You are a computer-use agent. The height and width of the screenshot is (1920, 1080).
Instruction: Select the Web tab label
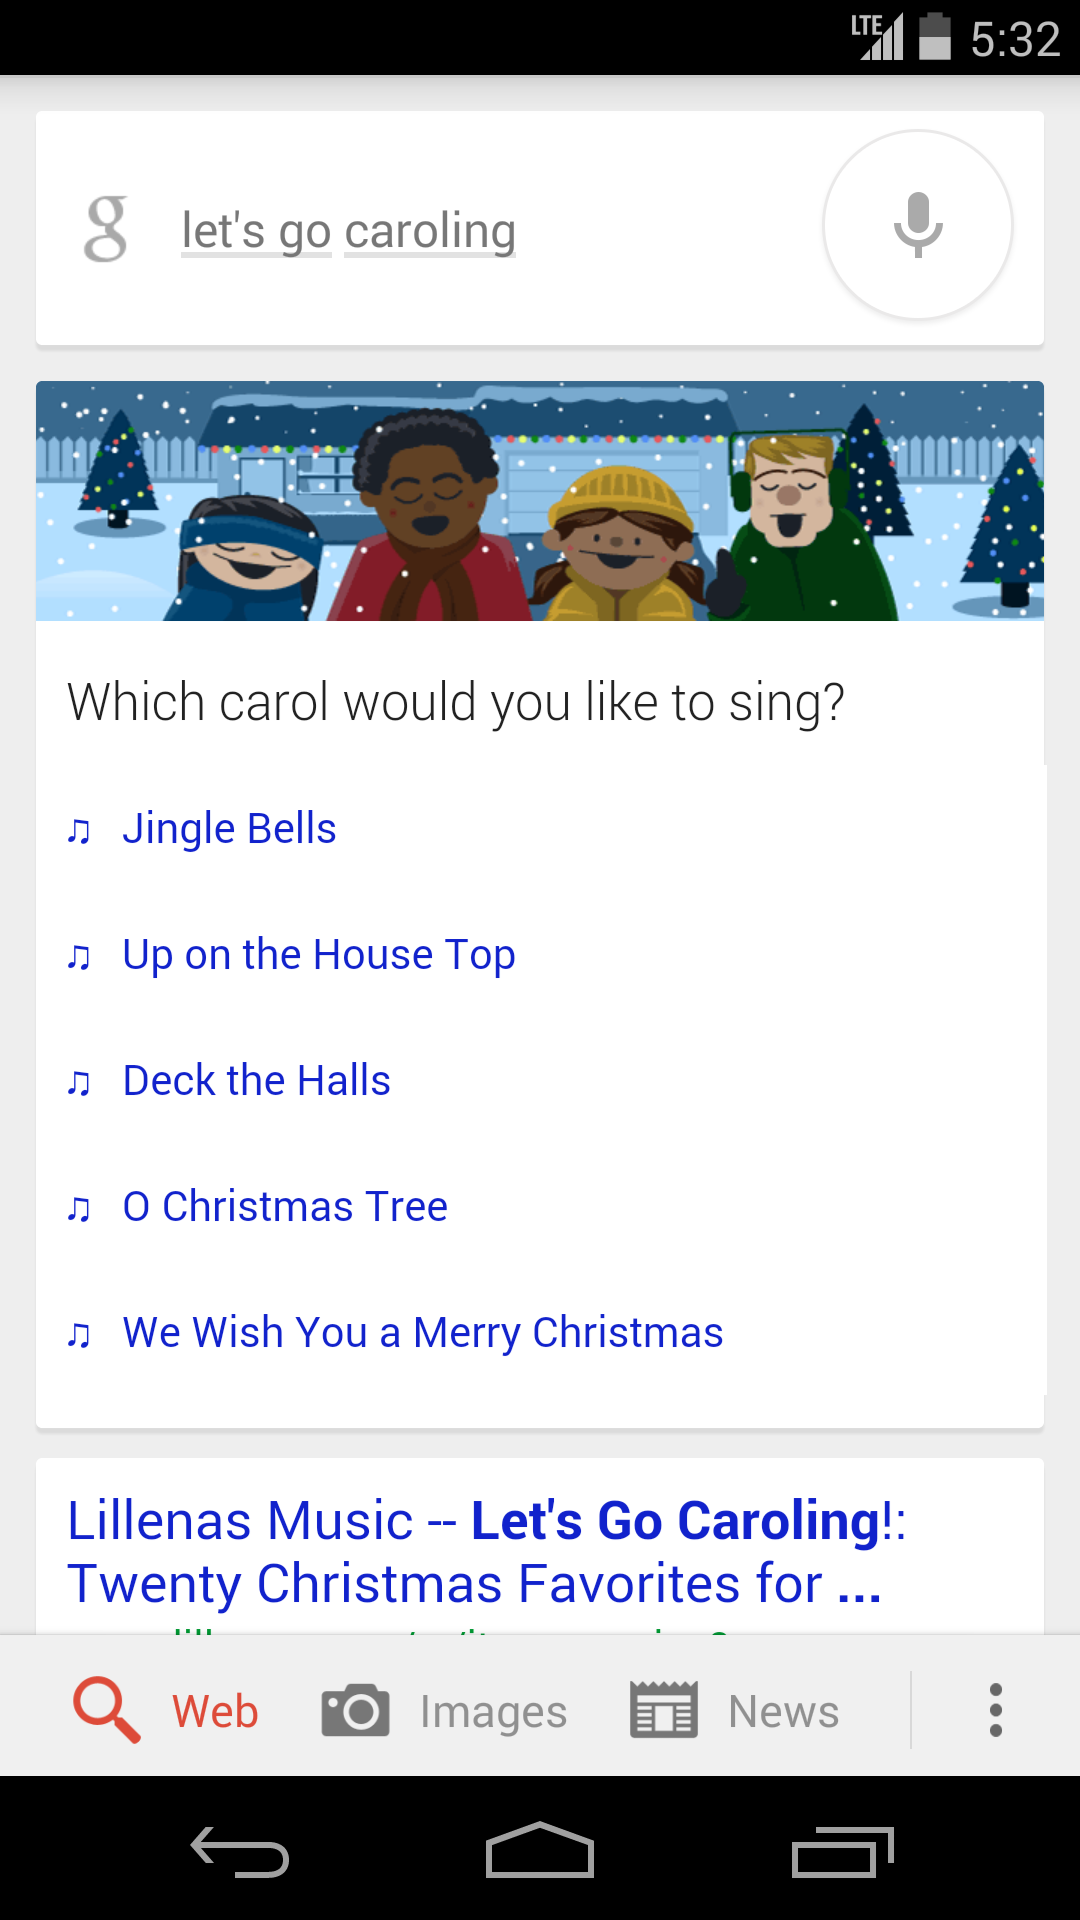tap(215, 1711)
